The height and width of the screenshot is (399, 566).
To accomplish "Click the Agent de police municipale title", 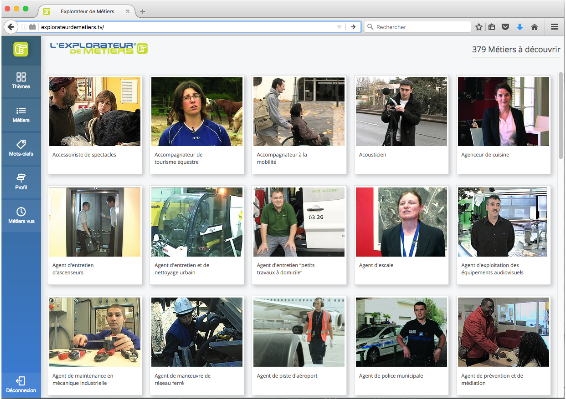I will pos(391,376).
